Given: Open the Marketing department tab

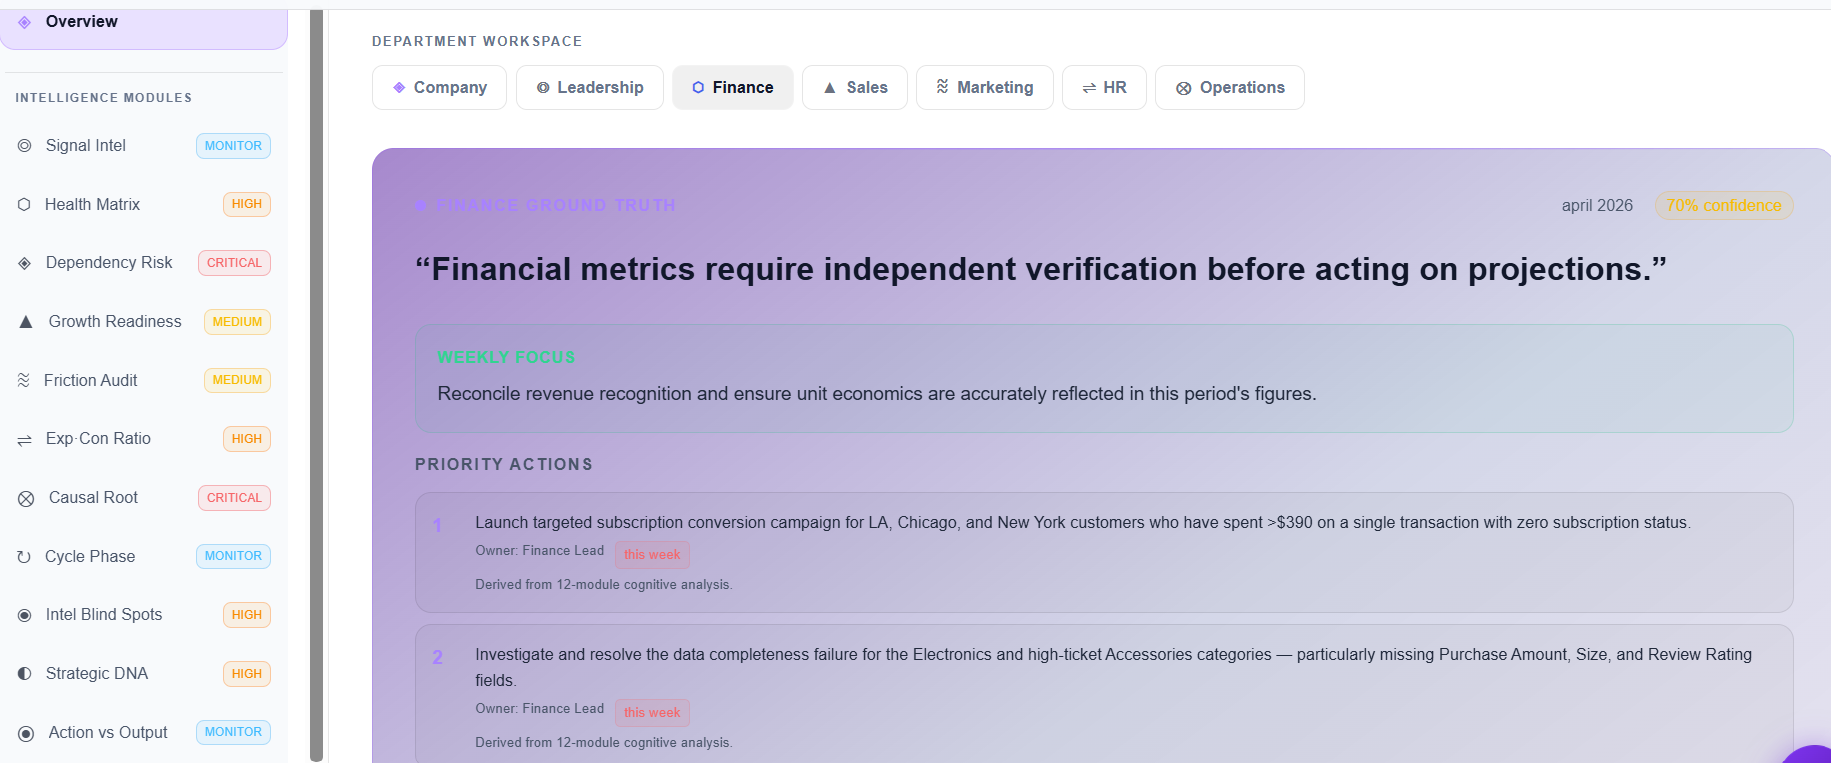Looking at the screenshot, I should [x=984, y=88].
